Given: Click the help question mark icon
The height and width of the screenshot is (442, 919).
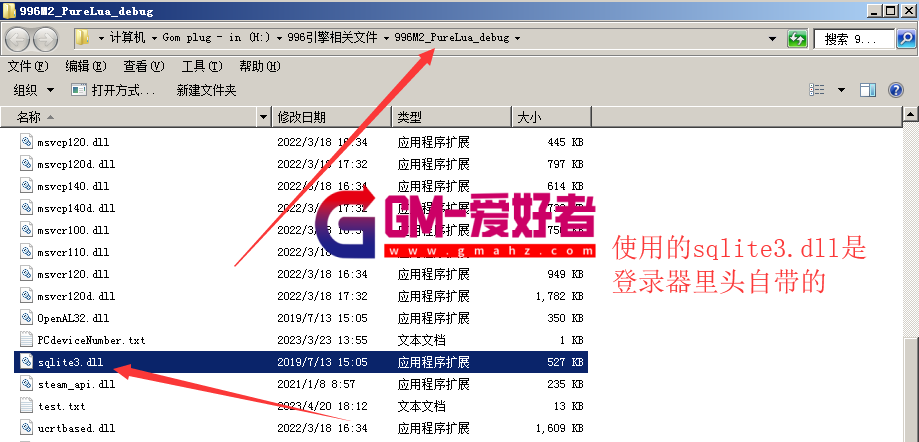Looking at the screenshot, I should tap(895, 90).
